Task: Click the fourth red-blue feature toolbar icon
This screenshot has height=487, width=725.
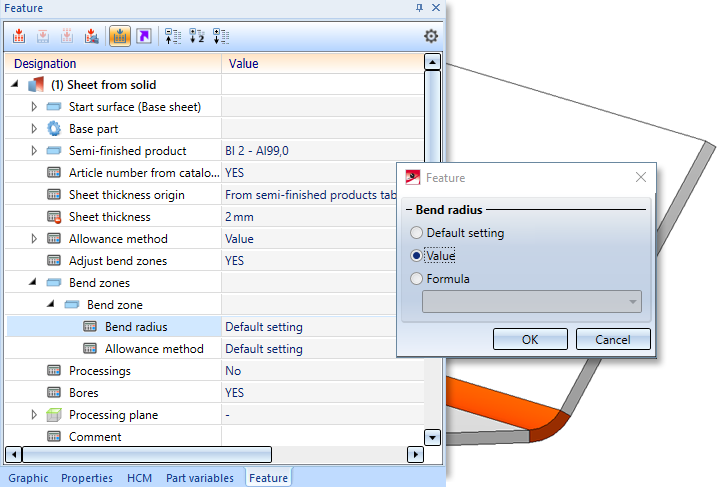Action: (91, 36)
